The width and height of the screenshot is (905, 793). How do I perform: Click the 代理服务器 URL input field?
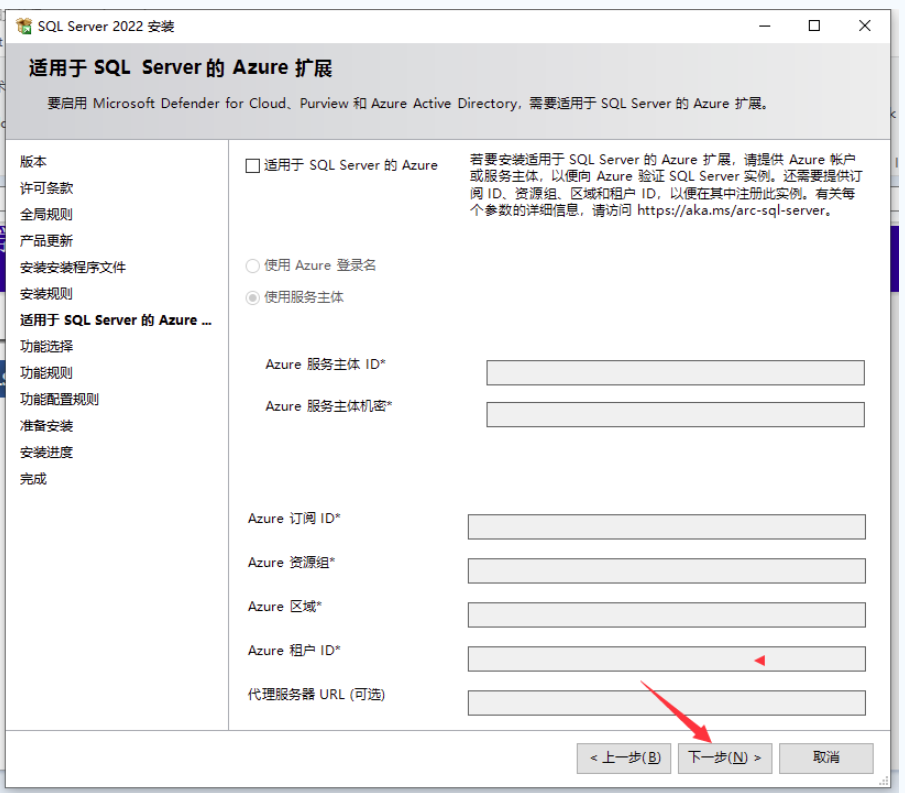click(667, 703)
